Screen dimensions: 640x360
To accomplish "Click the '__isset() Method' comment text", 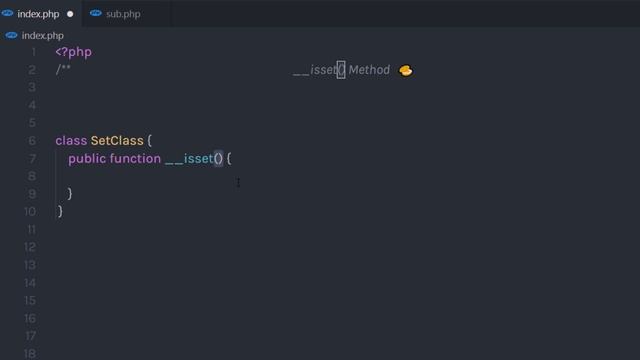I will 342,70.
